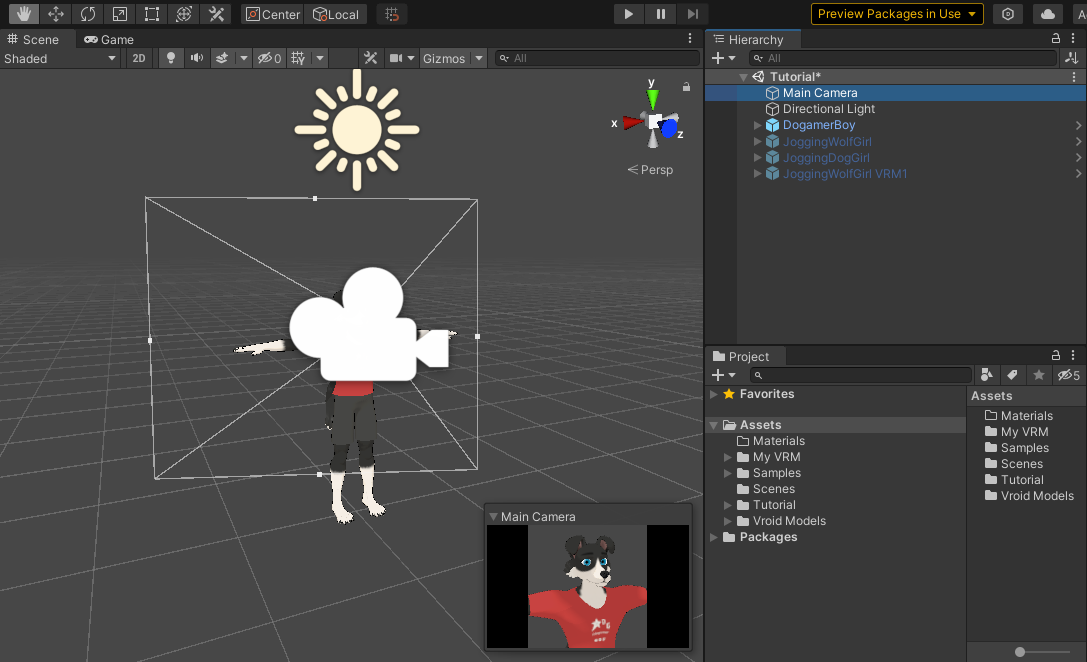Toggle hidden packages visibility in Project
Screen dimensions: 1087x662
point(1068,375)
